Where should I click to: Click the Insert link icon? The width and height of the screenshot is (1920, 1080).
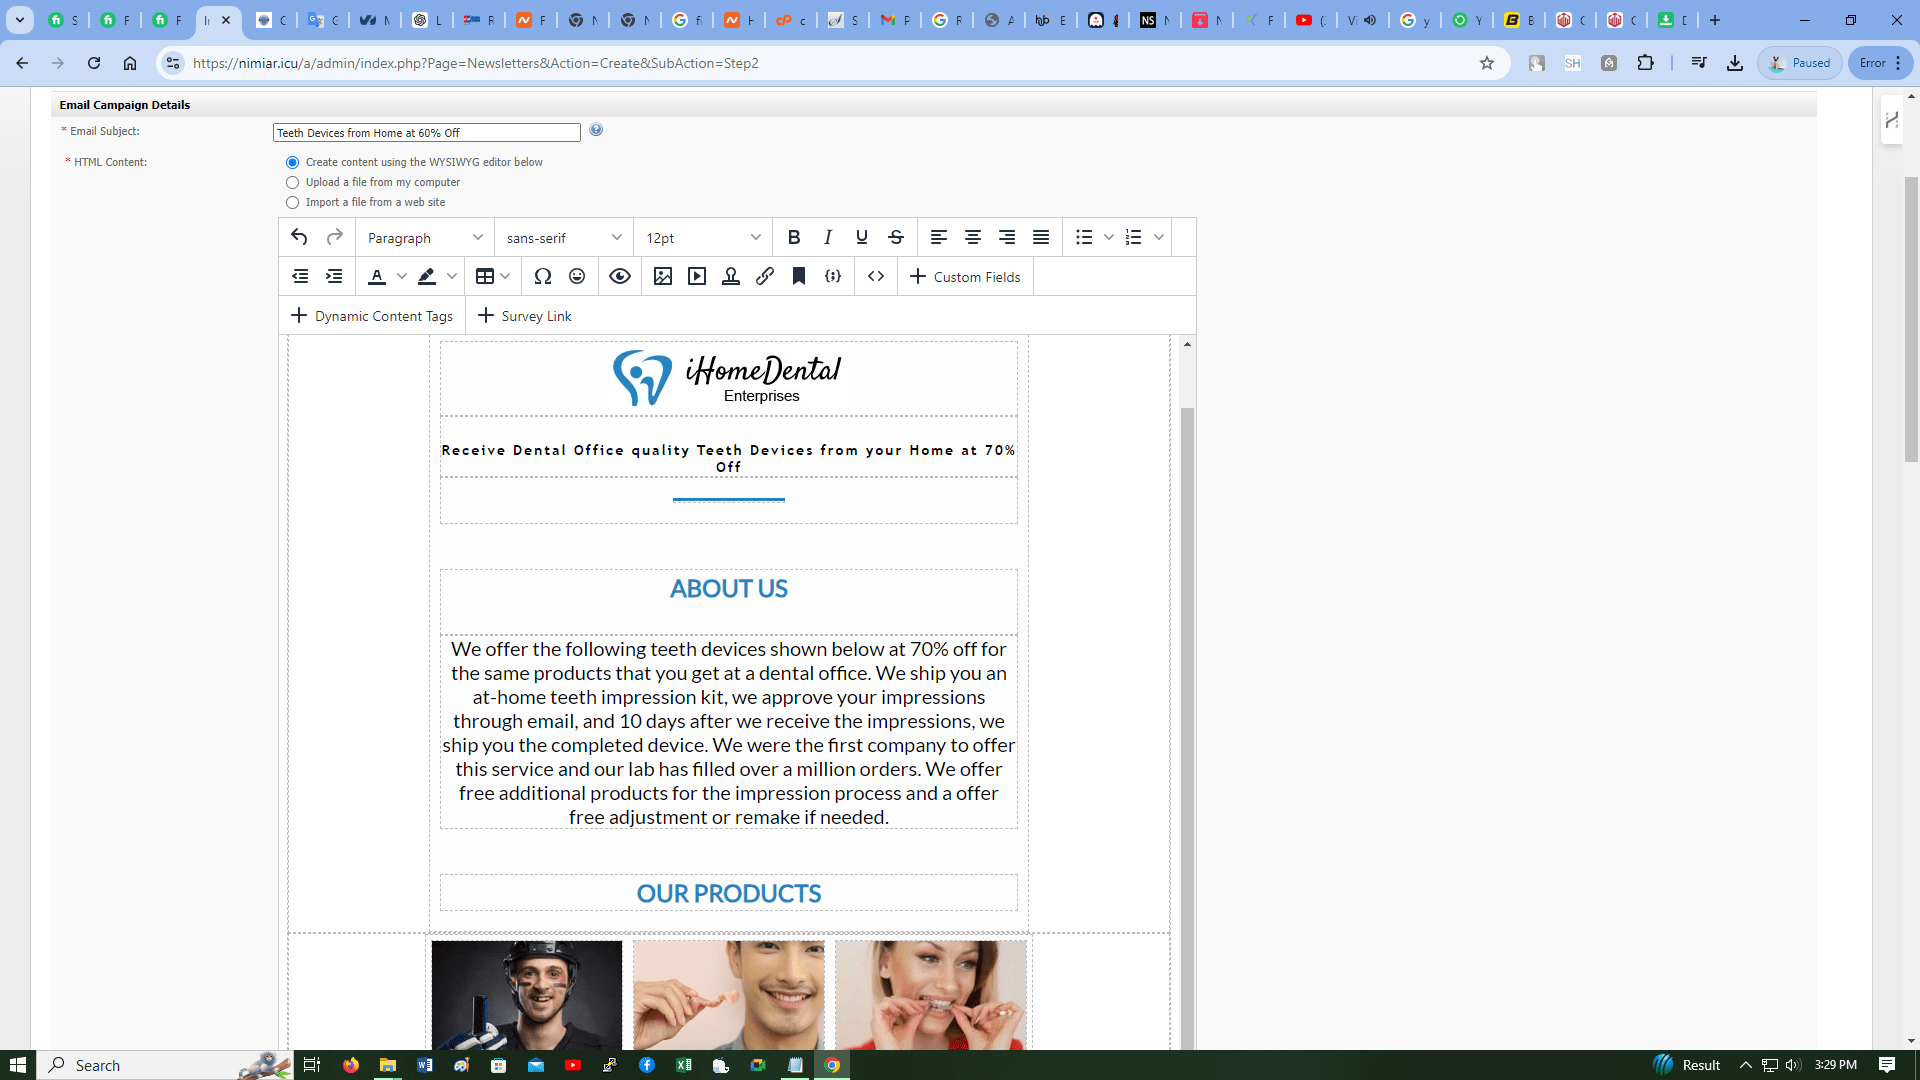tap(765, 276)
